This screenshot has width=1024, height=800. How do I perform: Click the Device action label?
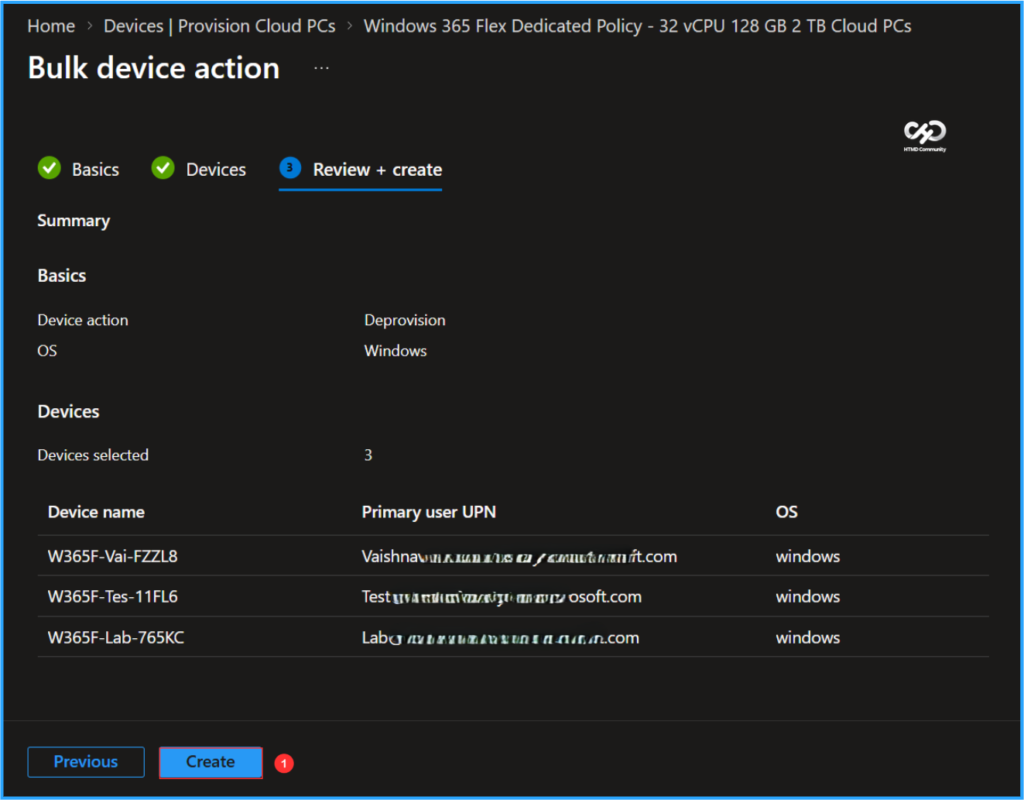coord(83,320)
